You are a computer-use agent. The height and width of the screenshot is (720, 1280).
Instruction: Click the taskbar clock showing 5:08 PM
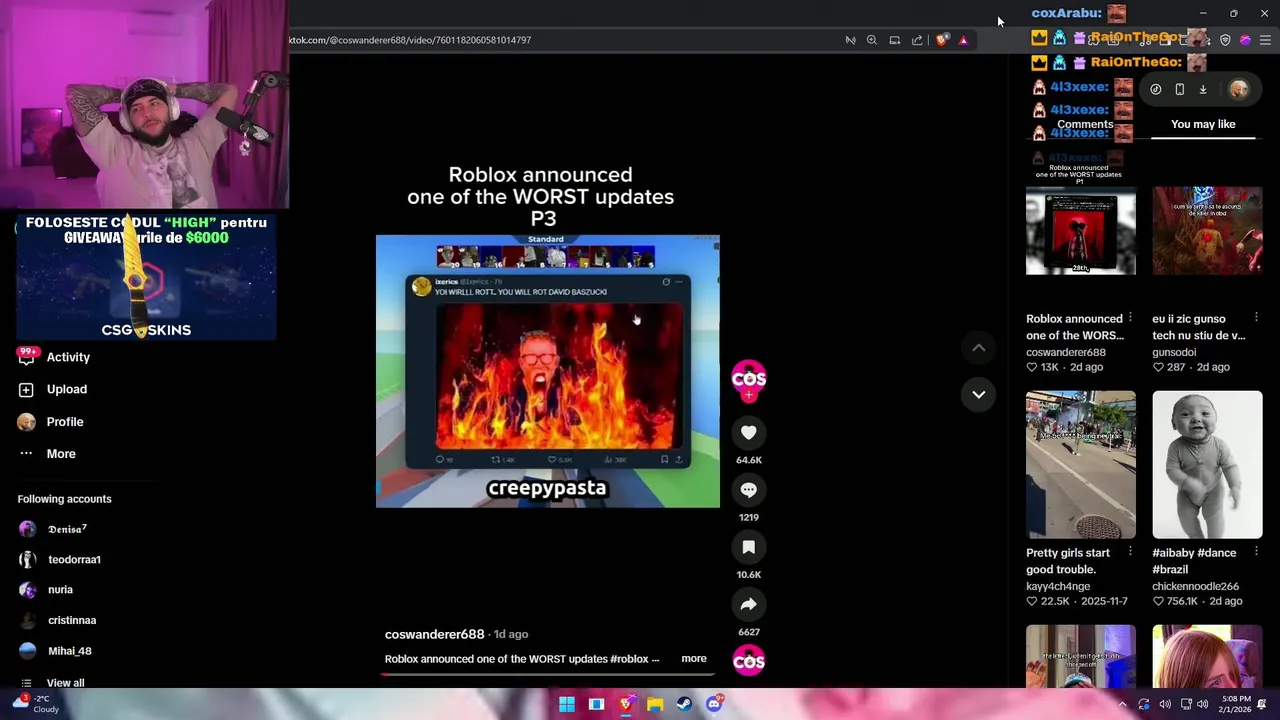(1236, 704)
